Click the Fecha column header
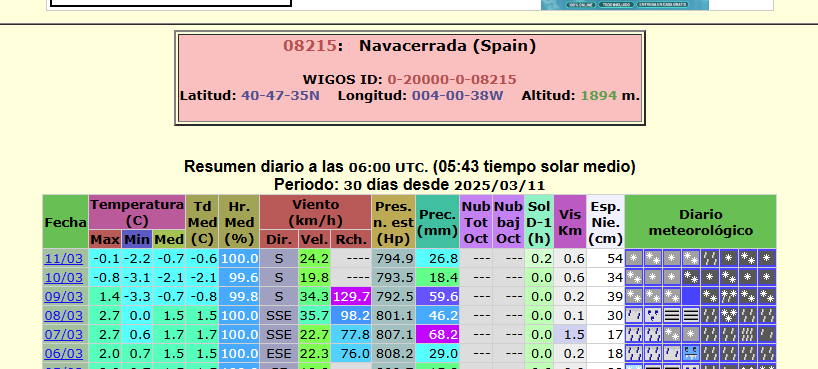Image resolution: width=818 pixels, height=369 pixels. [x=65, y=222]
